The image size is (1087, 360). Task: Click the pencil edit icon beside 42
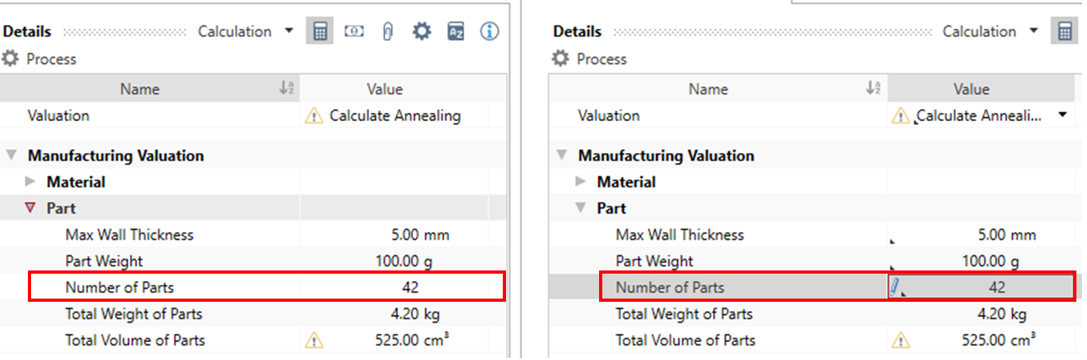click(x=894, y=287)
